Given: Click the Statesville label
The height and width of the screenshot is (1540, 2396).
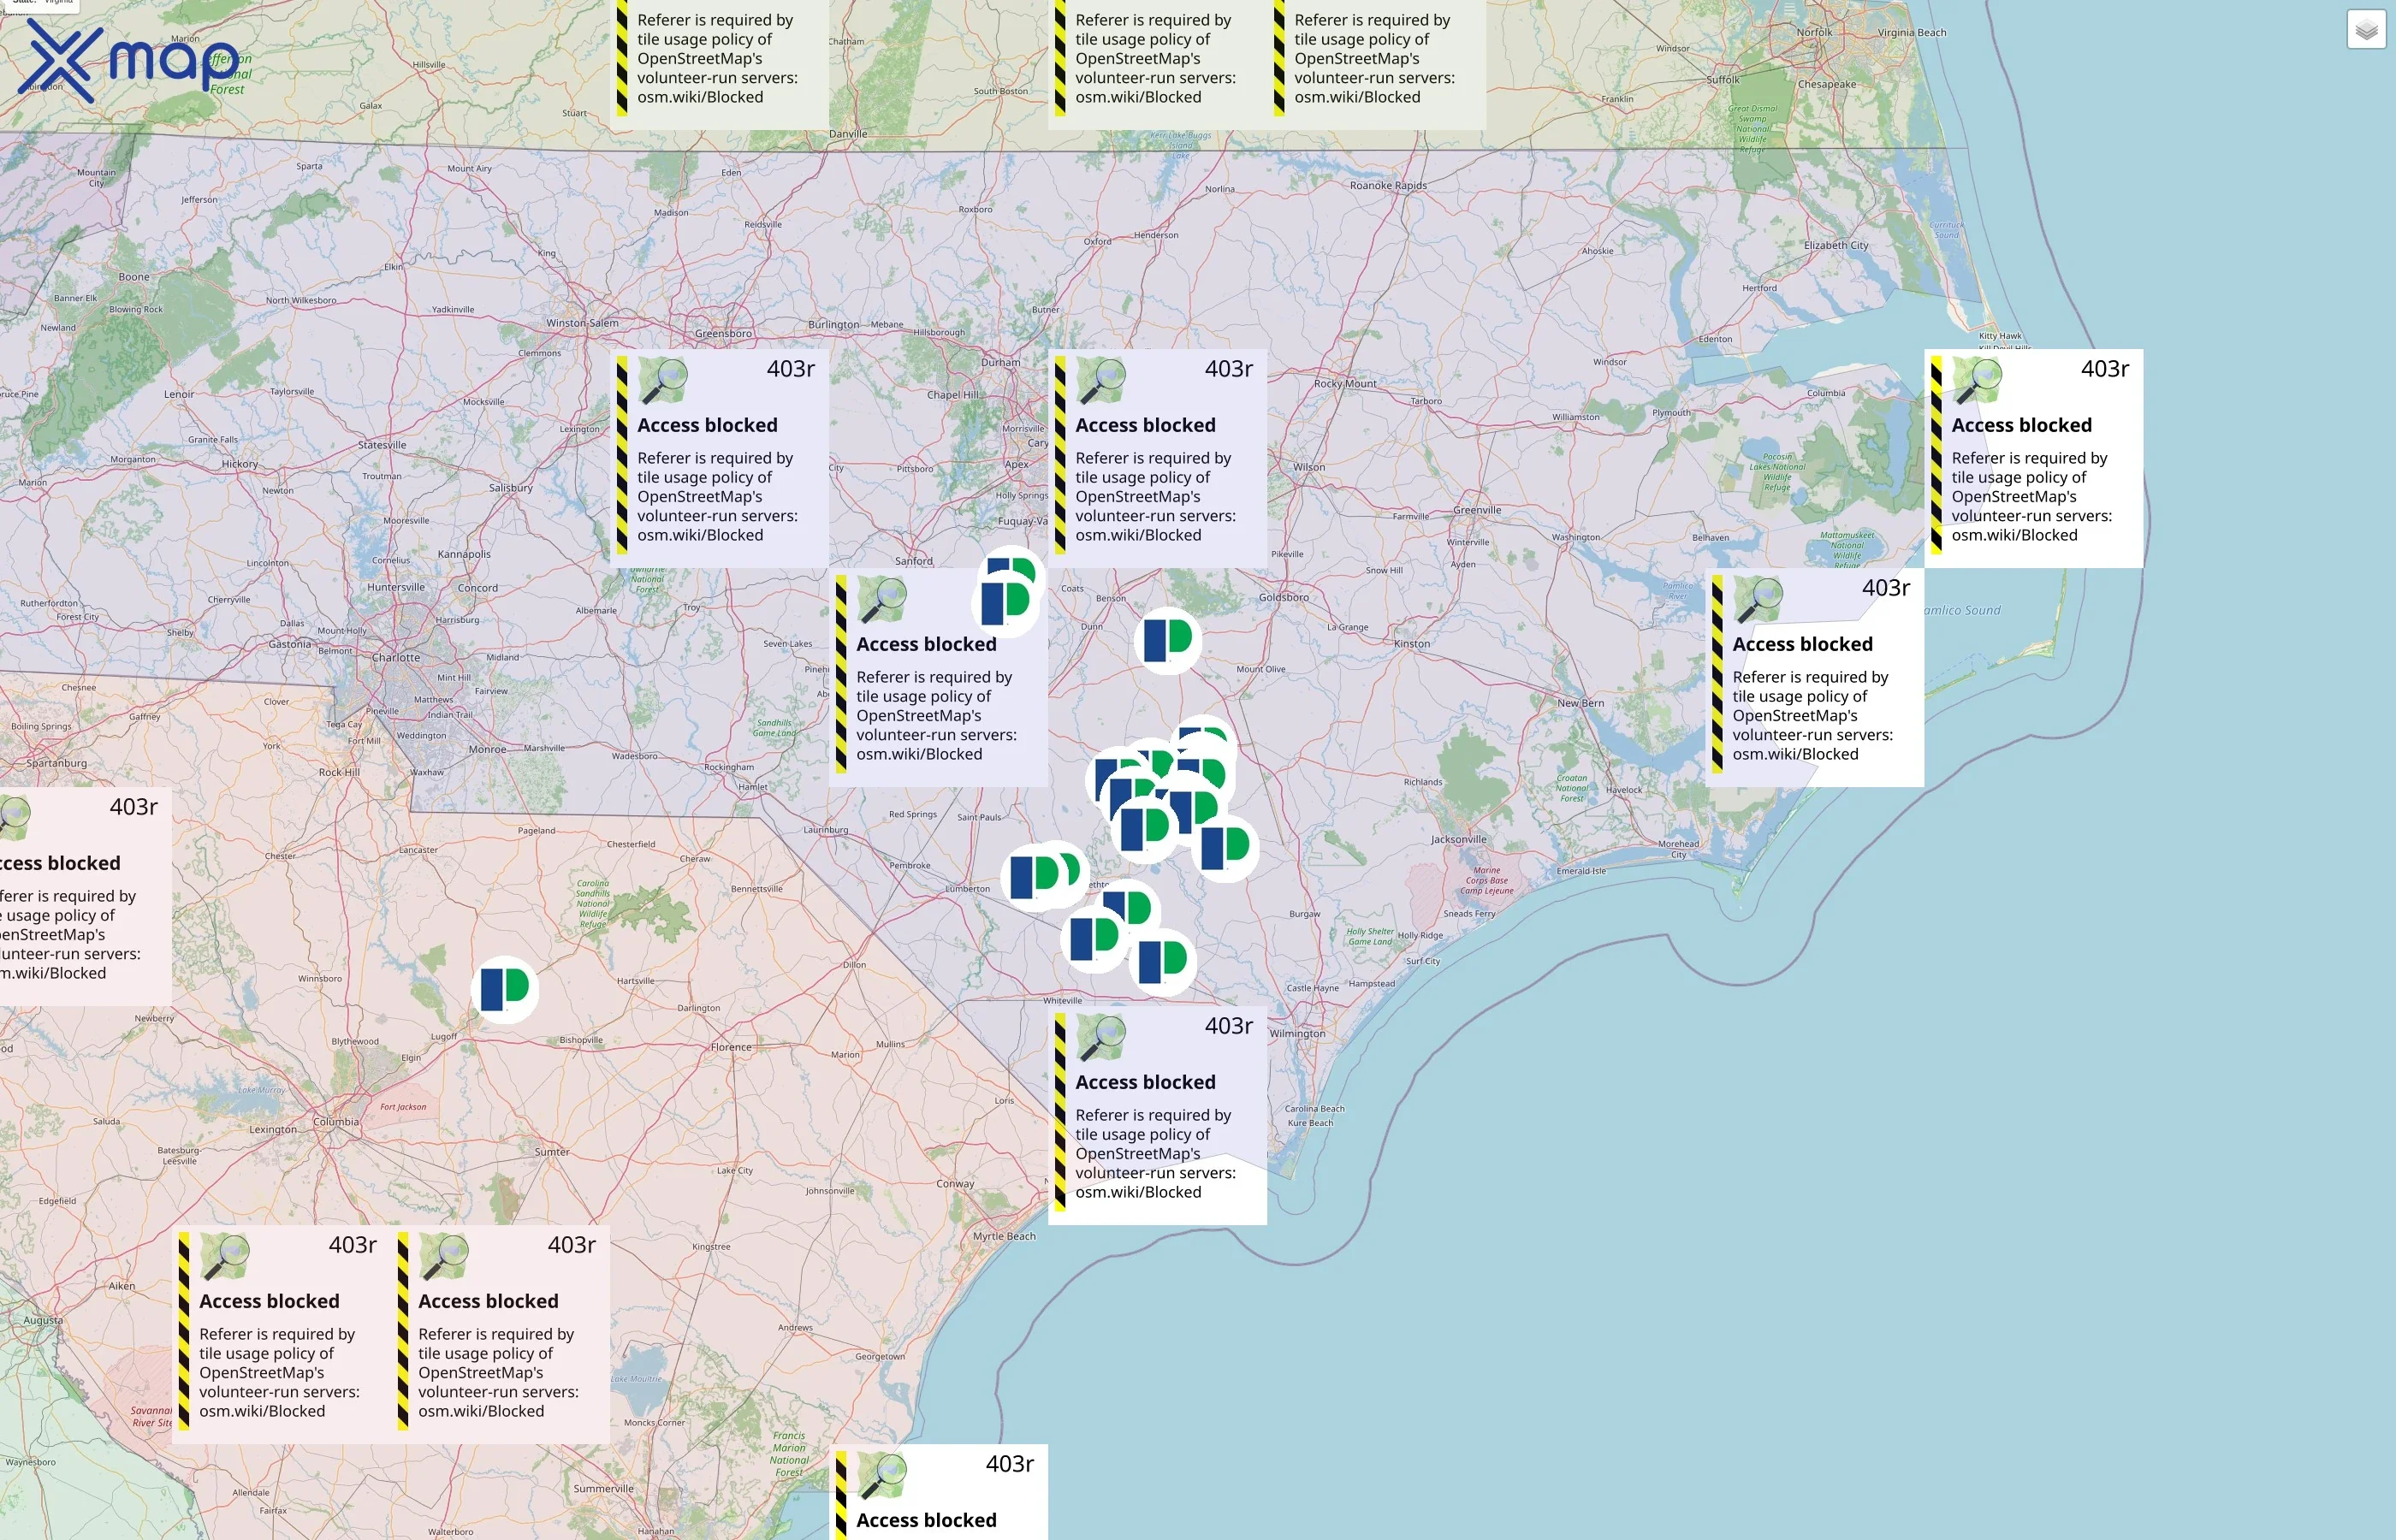Looking at the screenshot, I should [x=382, y=445].
